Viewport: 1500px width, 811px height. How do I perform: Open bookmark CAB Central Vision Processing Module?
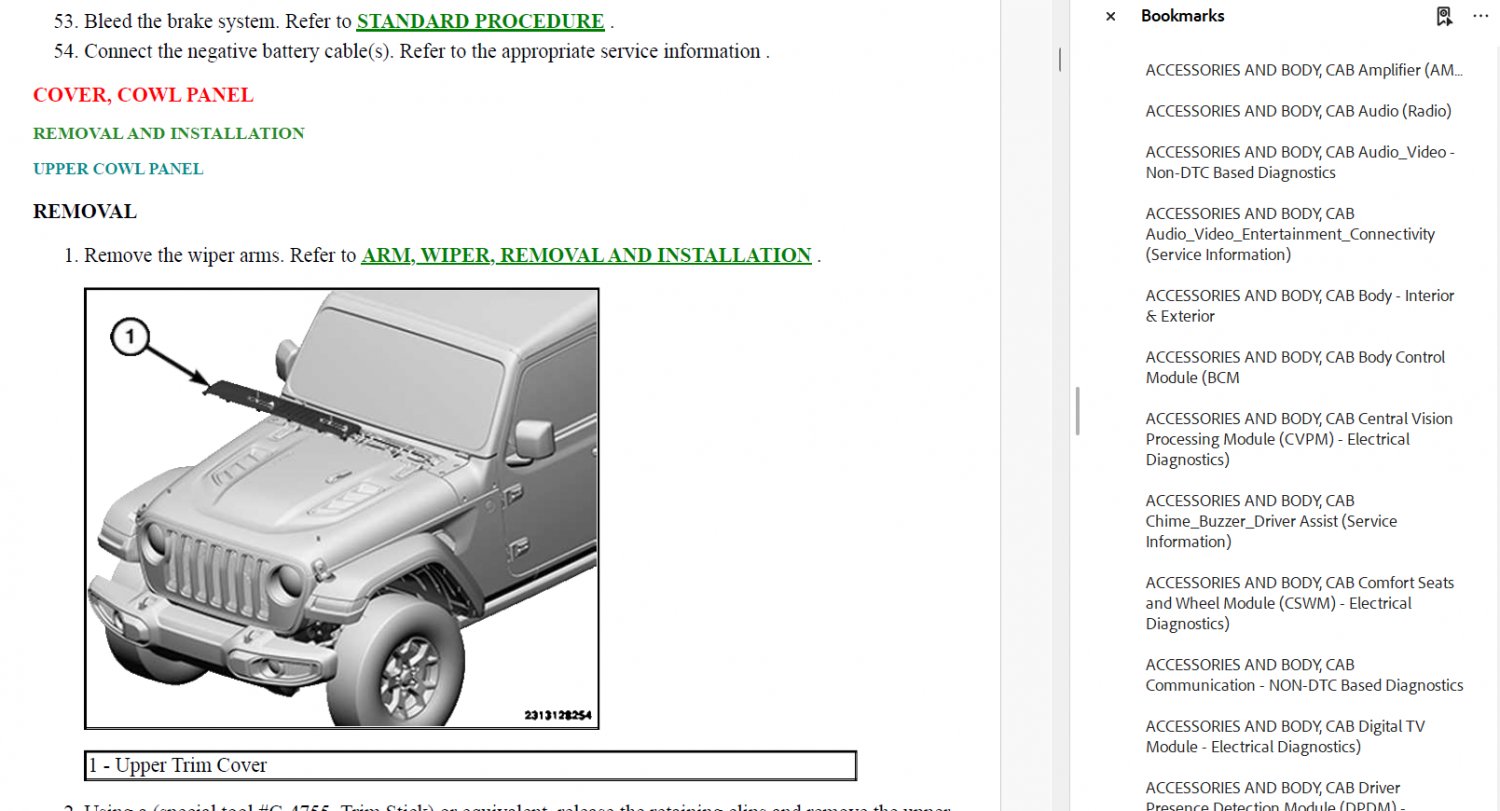point(1299,439)
